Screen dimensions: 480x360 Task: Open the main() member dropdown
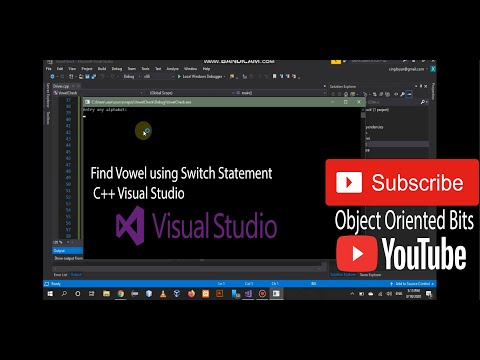point(281,93)
